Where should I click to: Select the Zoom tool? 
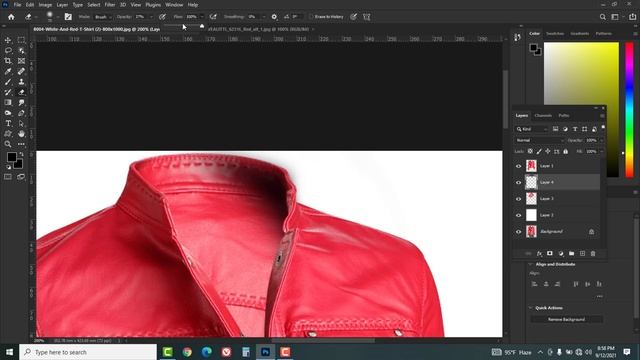tap(8, 144)
